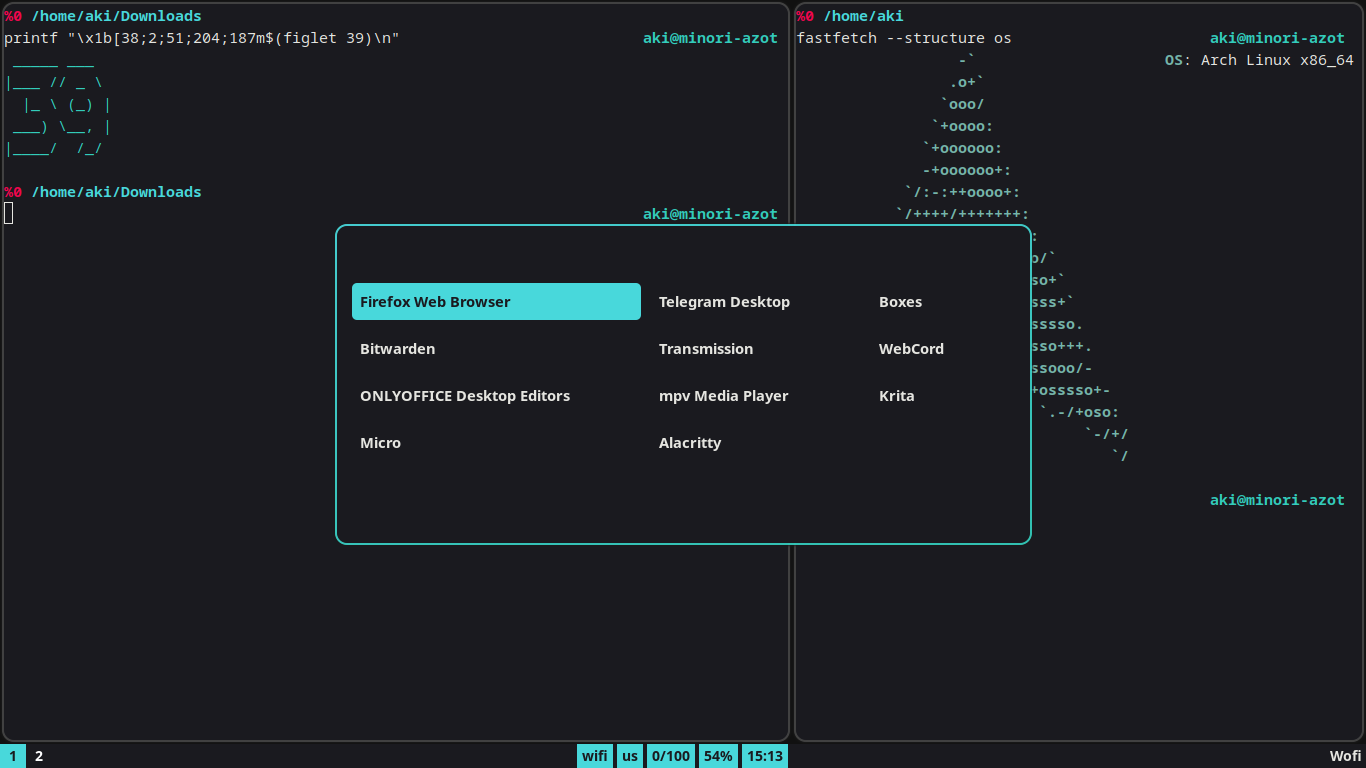The width and height of the screenshot is (1366, 768).
Task: Open Krita from the launcher
Action: coord(897,396)
